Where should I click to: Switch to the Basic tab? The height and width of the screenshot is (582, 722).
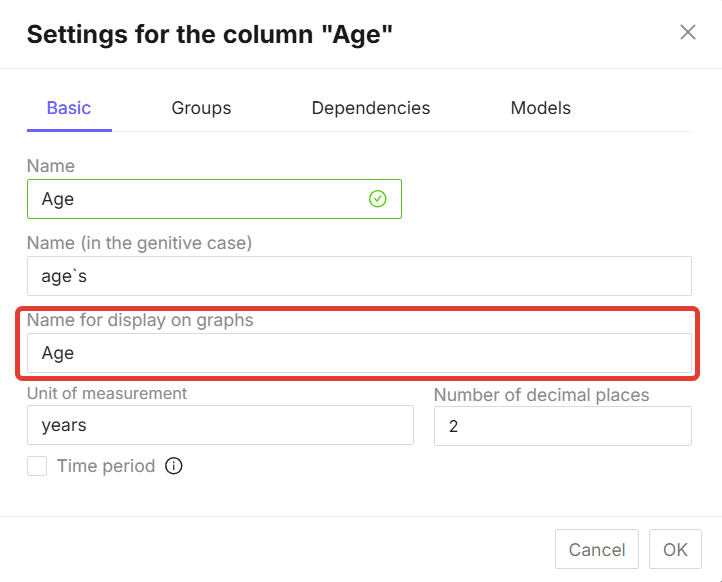69,108
